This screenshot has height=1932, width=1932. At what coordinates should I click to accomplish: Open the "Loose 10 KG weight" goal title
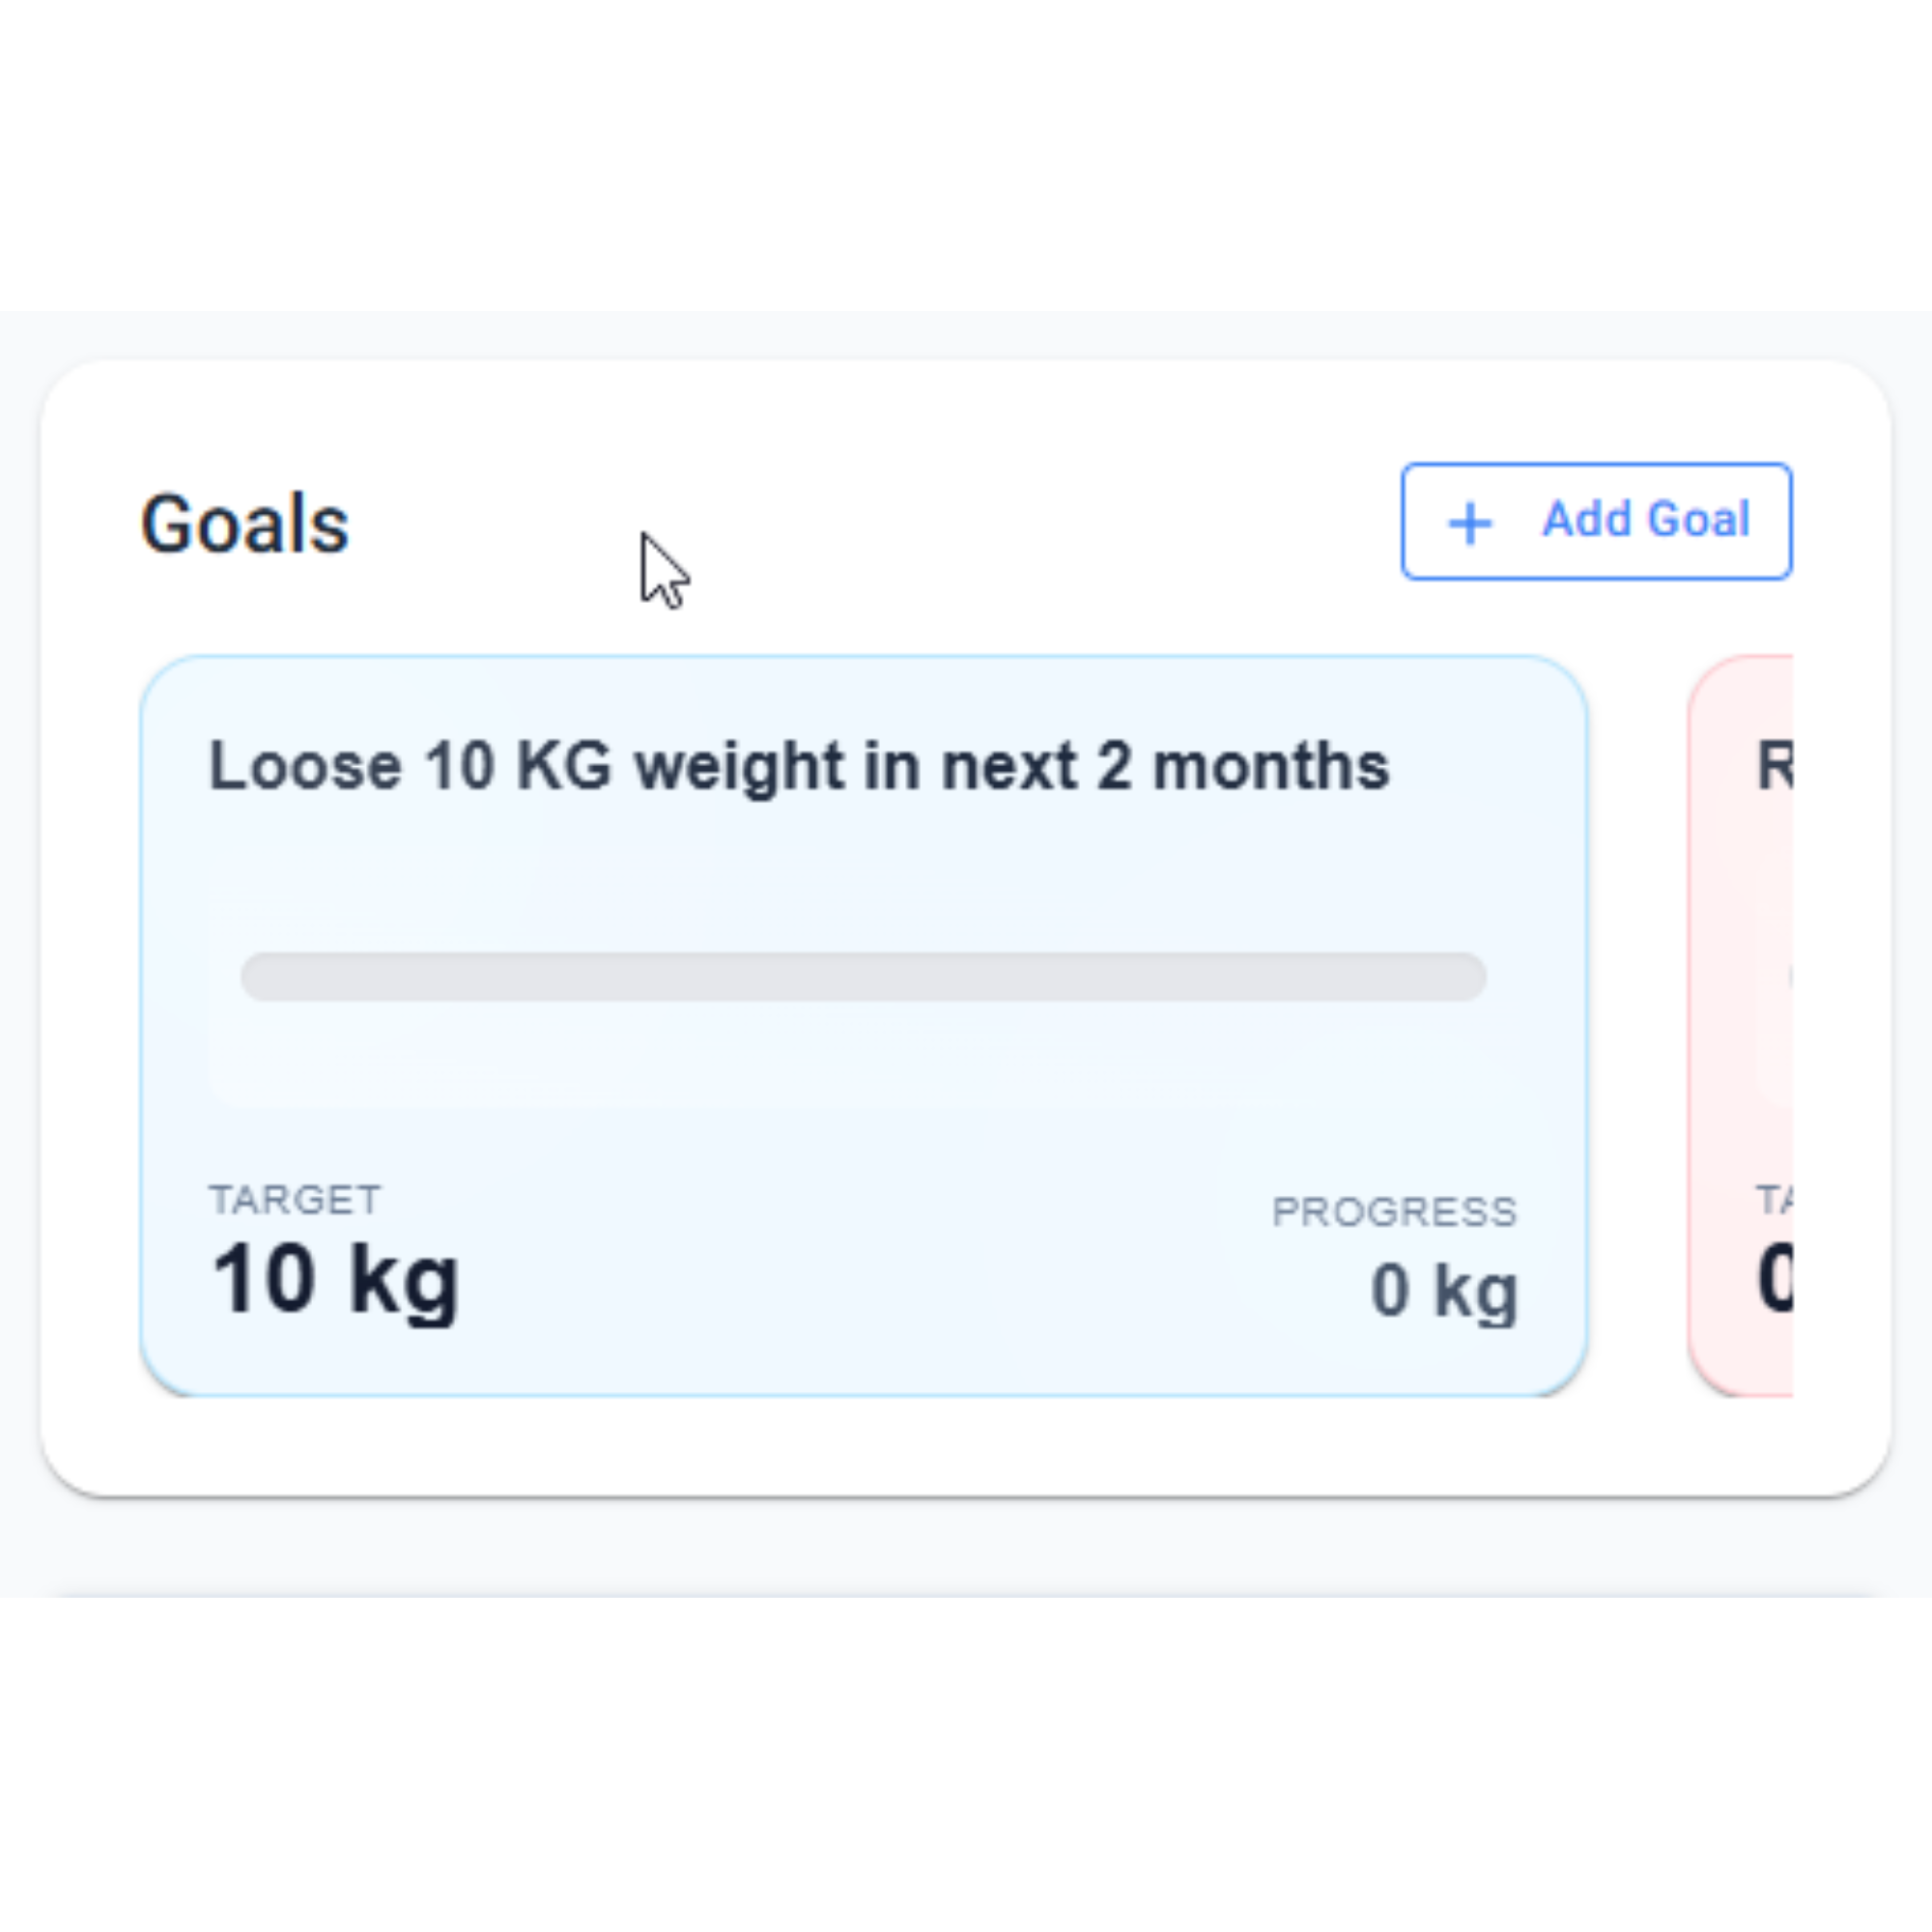(798, 767)
